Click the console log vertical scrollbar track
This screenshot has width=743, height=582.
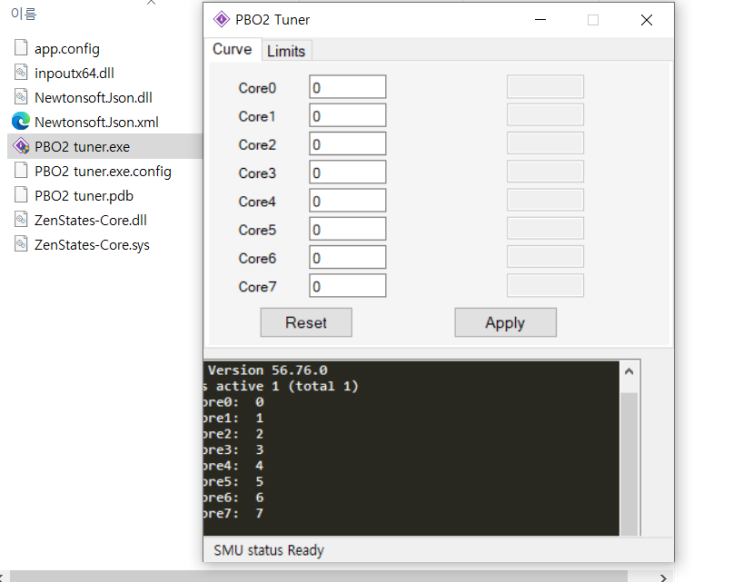[x=629, y=460]
